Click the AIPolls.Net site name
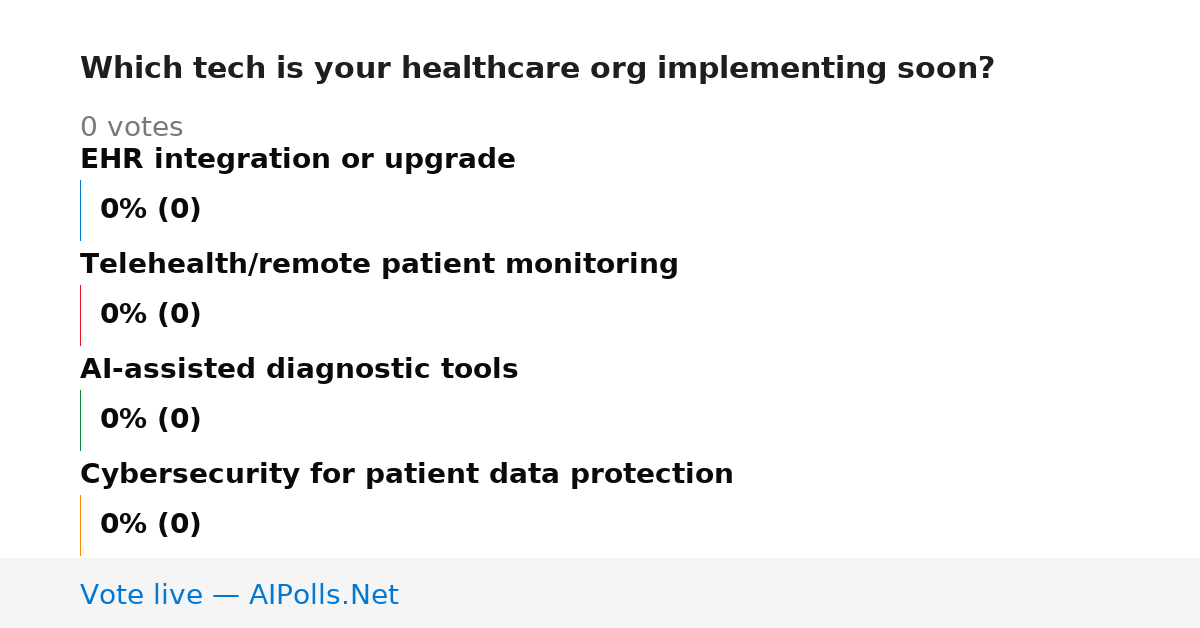 coord(324,596)
